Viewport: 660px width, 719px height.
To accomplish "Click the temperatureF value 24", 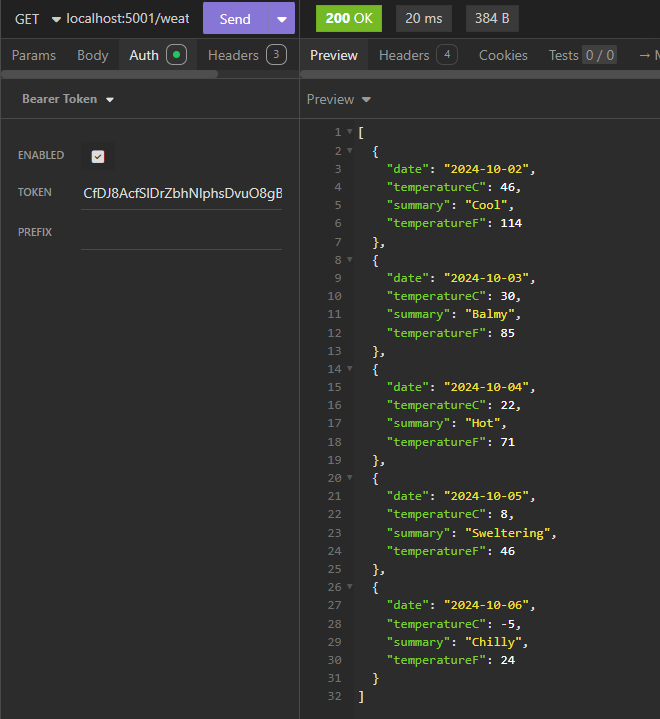I will (507, 660).
